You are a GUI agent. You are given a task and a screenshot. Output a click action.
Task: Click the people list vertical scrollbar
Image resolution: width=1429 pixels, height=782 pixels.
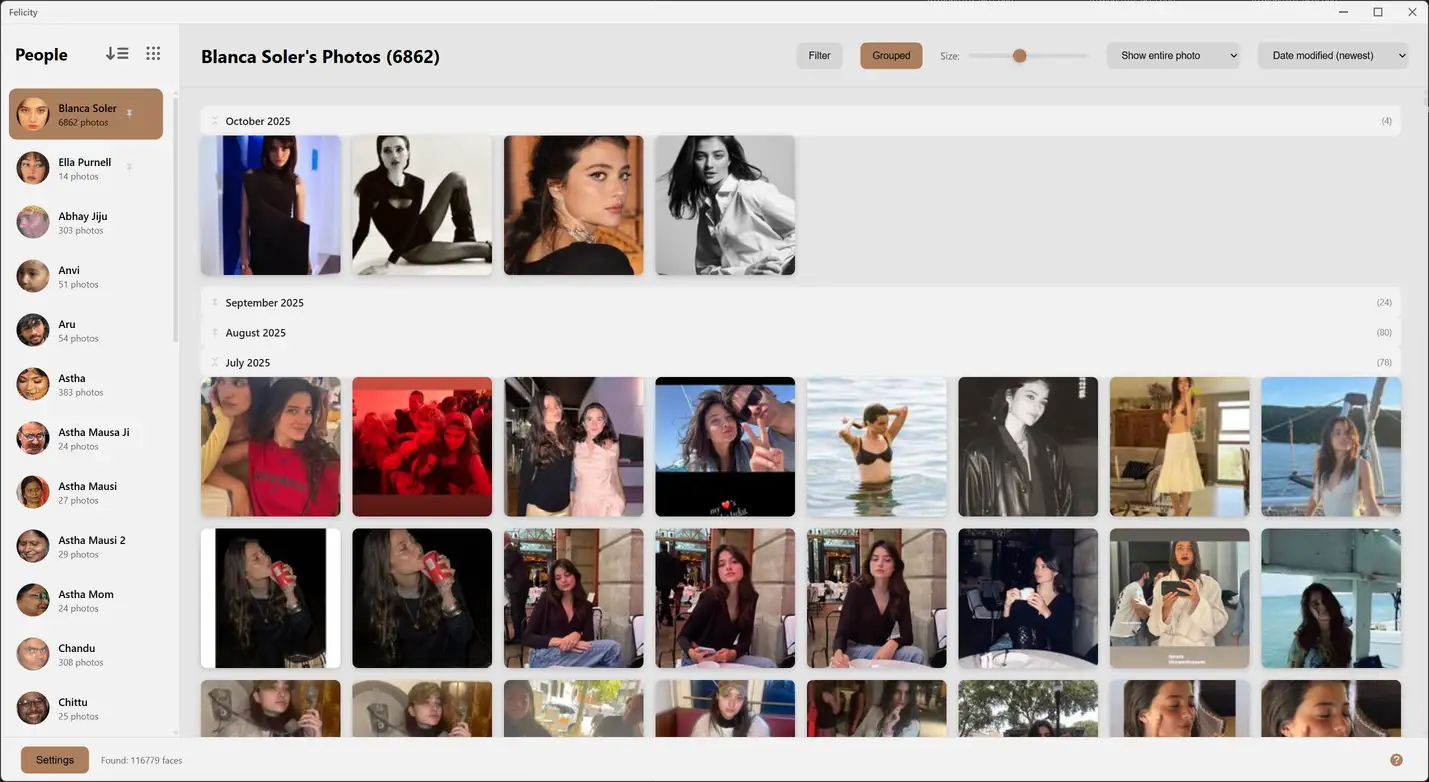pyautogui.click(x=176, y=220)
